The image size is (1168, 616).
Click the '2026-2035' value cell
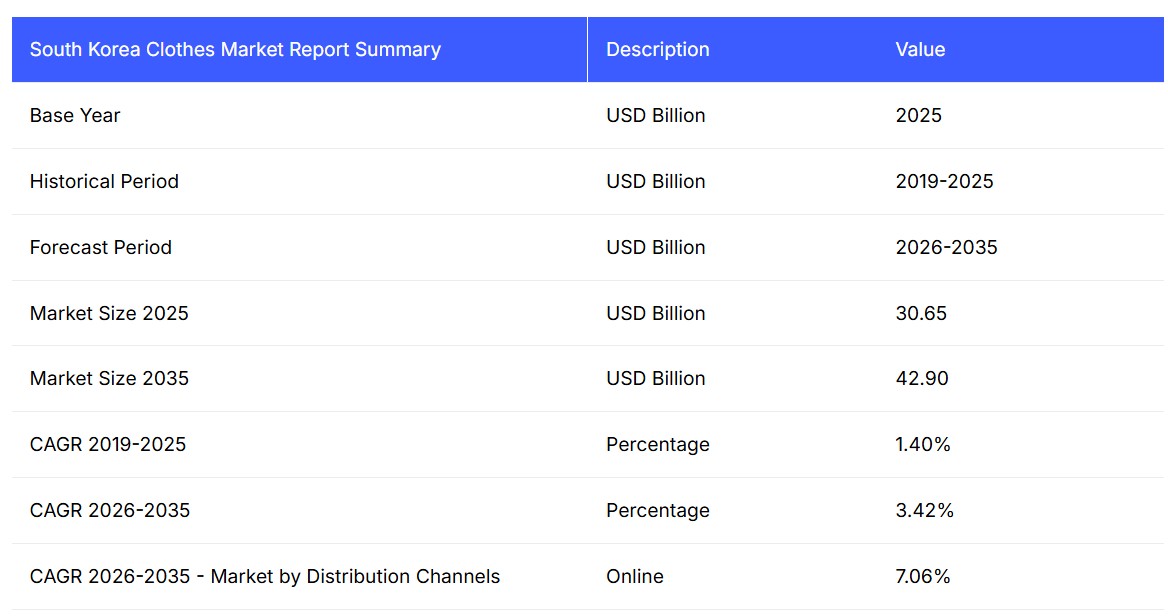coord(946,247)
